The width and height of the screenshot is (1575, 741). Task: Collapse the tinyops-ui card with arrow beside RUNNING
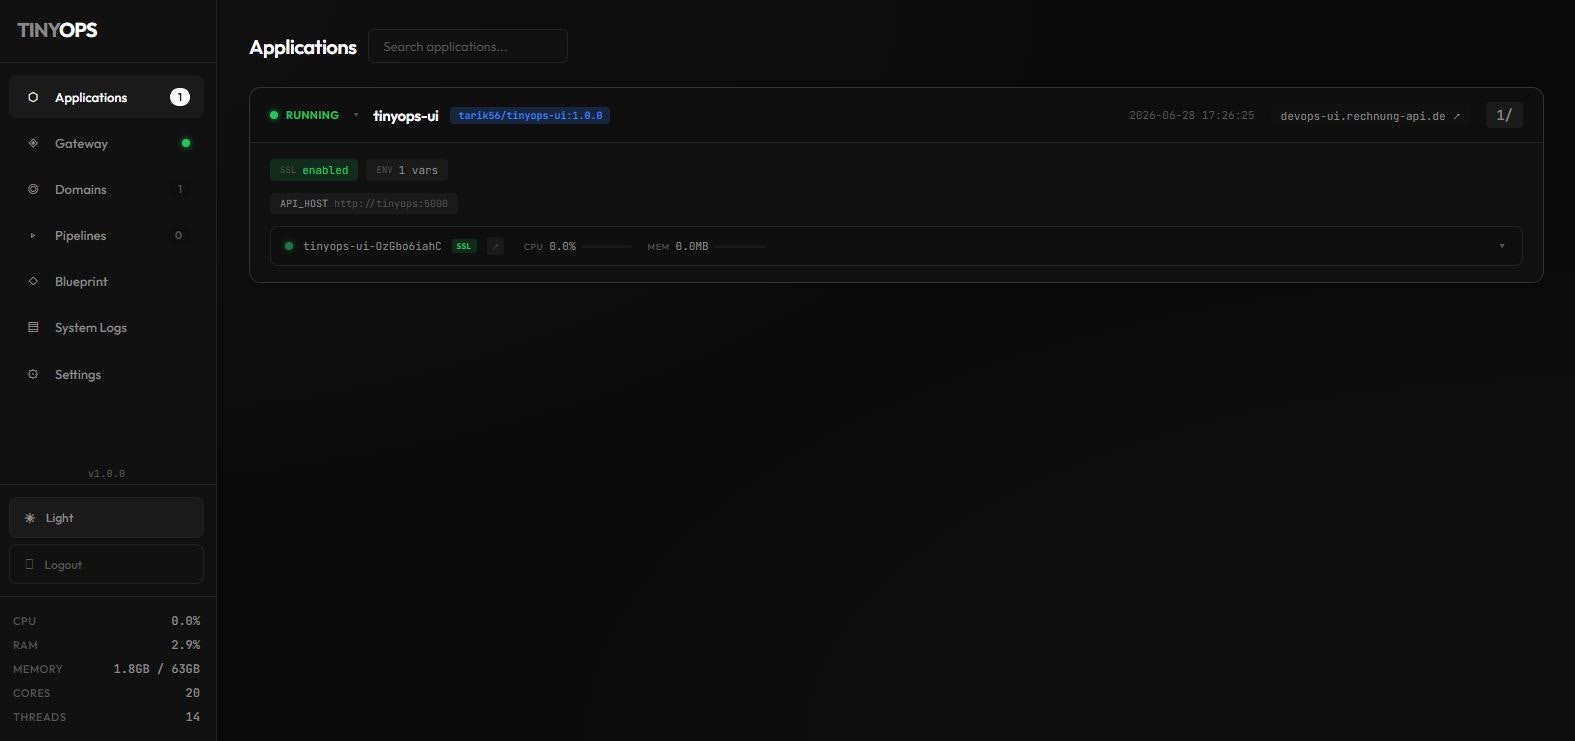pyautogui.click(x=356, y=115)
